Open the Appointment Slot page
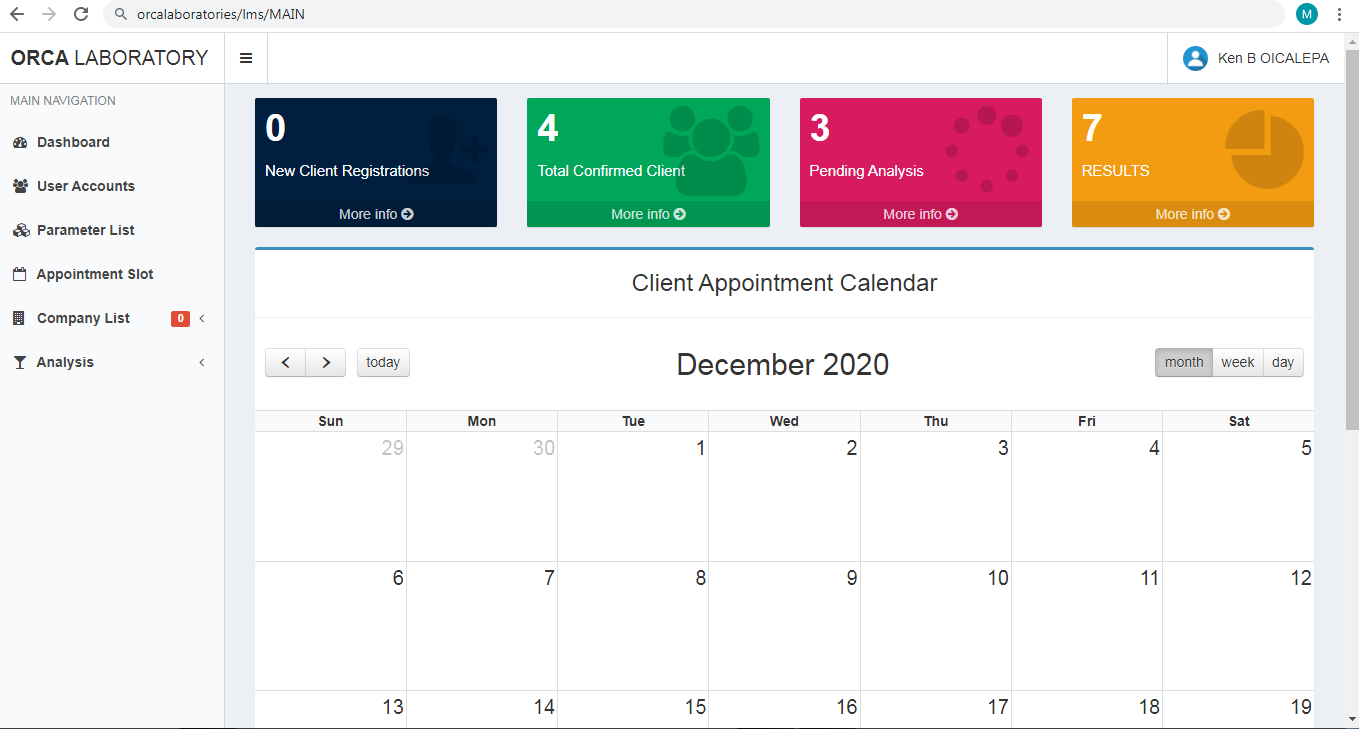This screenshot has height=729, width=1359. 112,274
